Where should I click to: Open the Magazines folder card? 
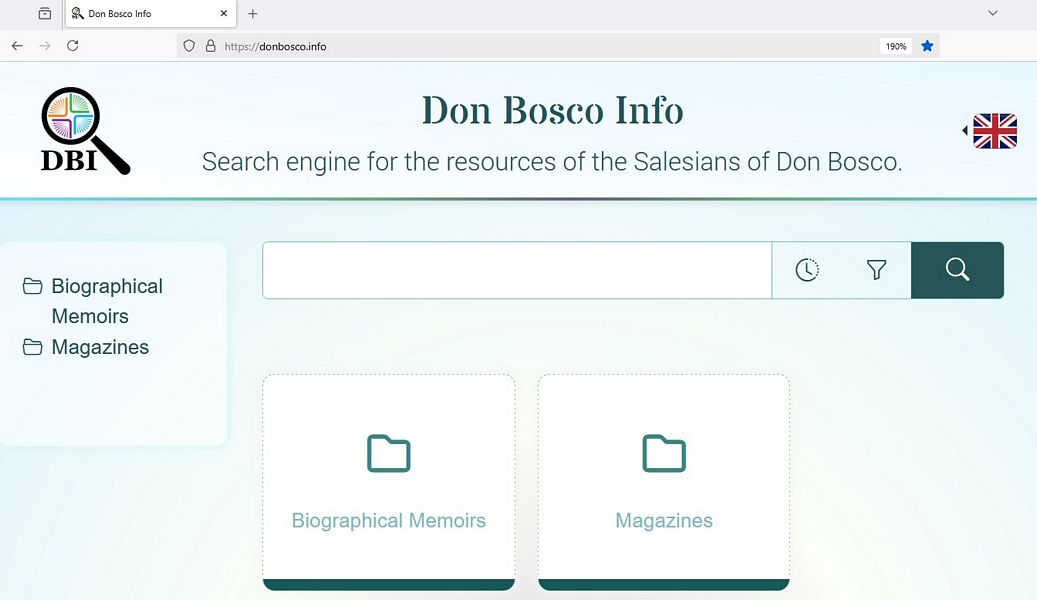coord(664,482)
